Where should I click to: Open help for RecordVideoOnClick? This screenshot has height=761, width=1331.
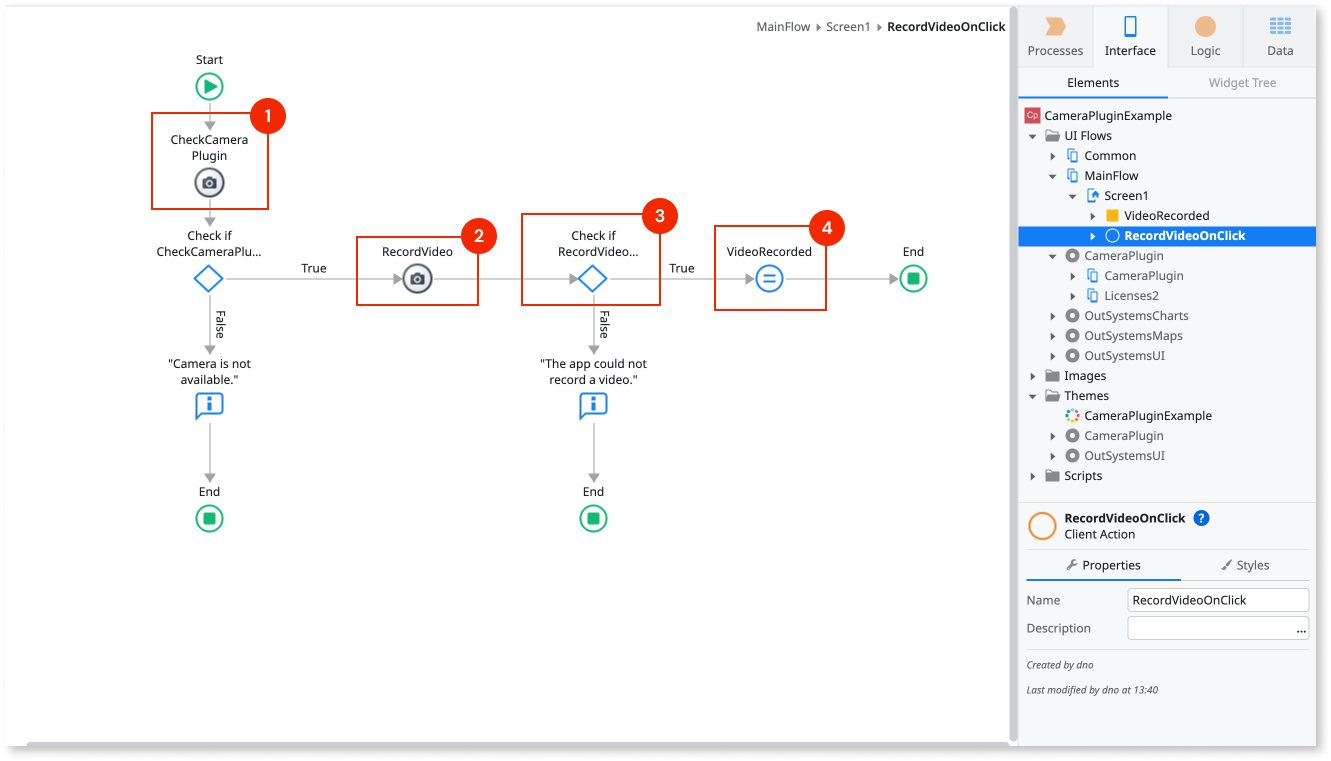(x=1202, y=518)
